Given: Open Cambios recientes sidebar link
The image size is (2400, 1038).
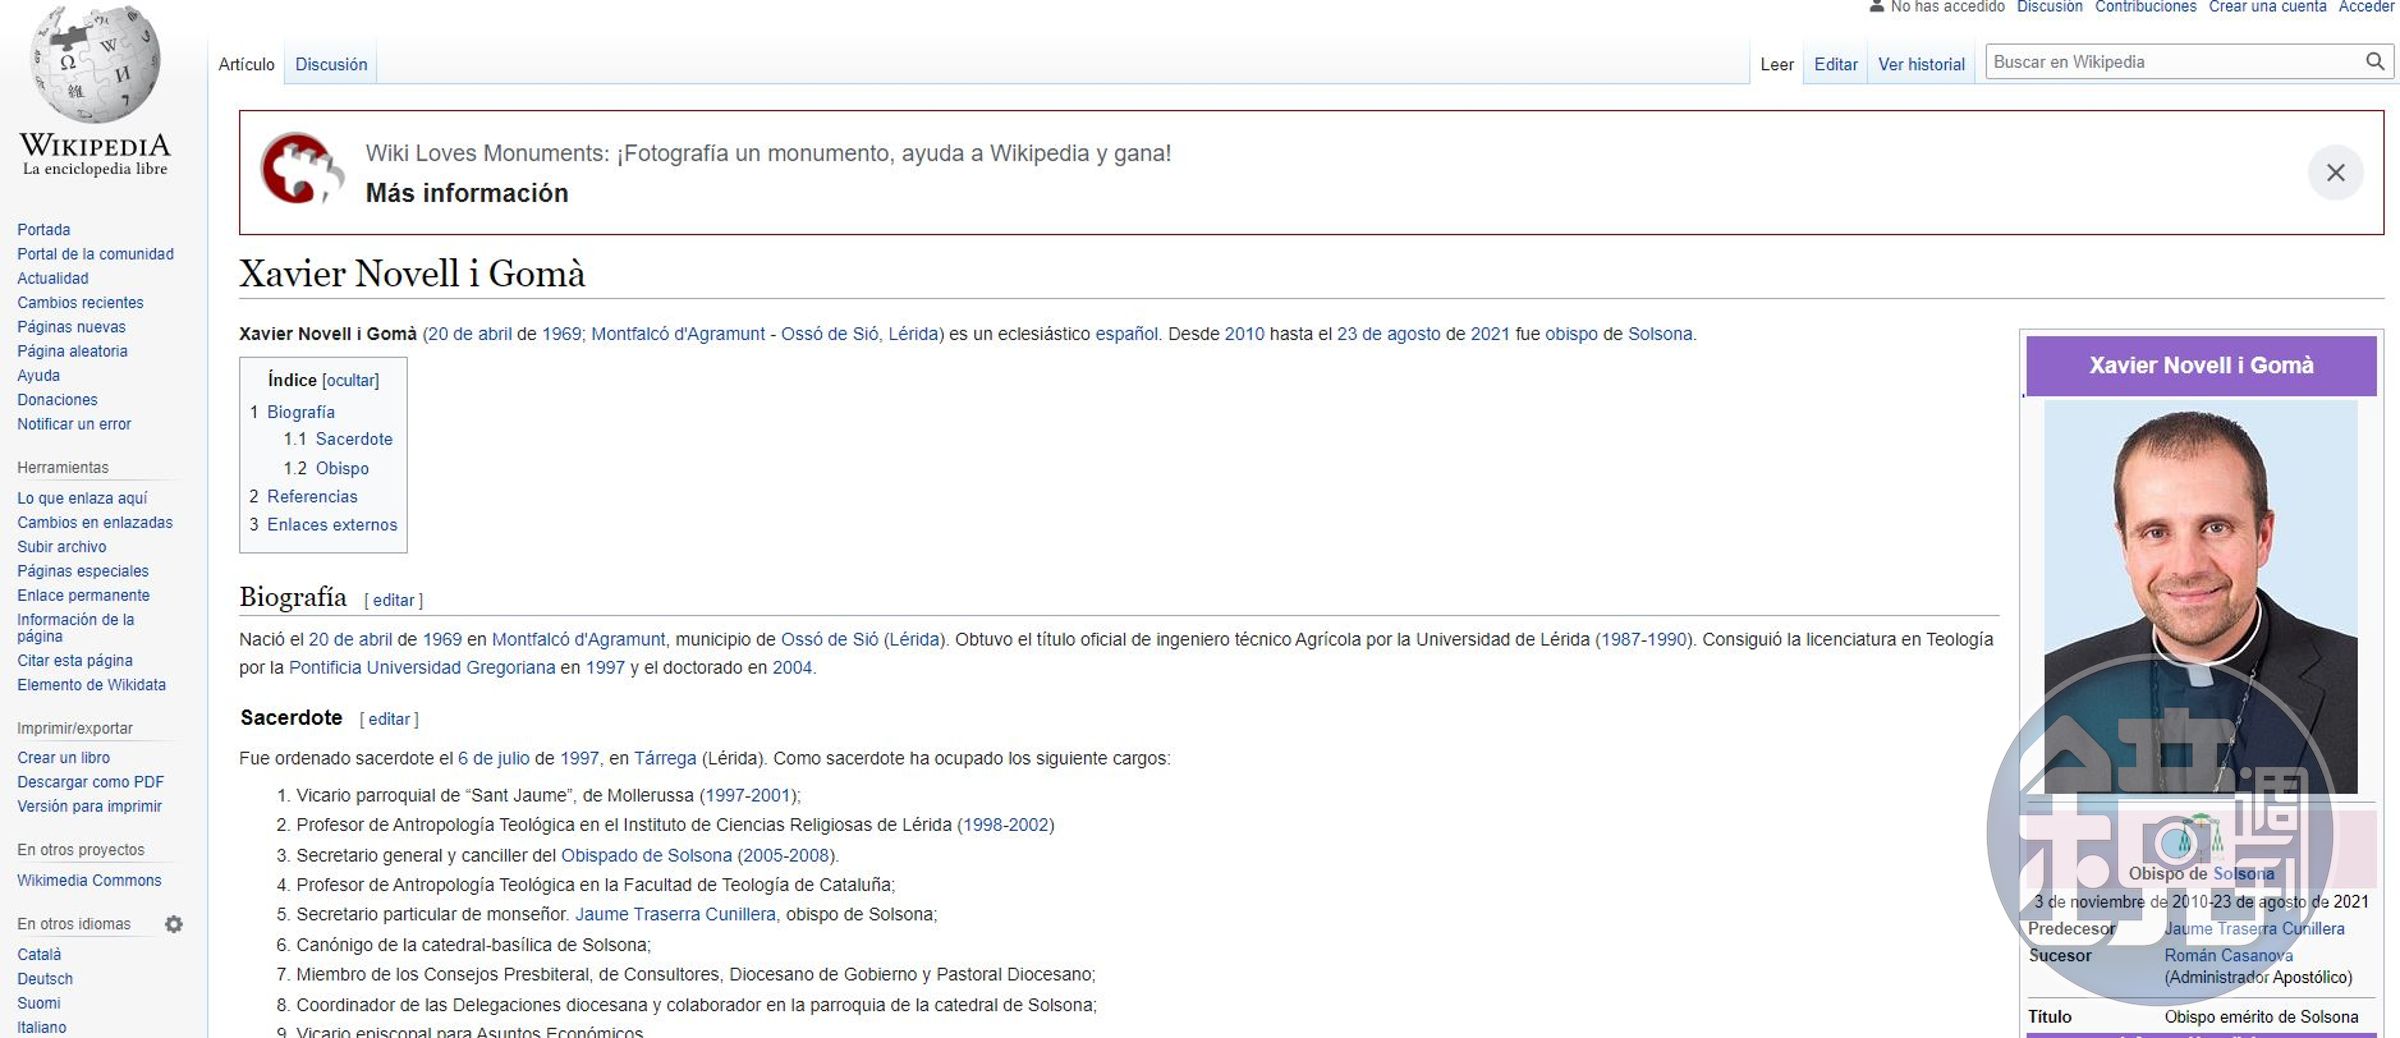Looking at the screenshot, I should (80, 303).
